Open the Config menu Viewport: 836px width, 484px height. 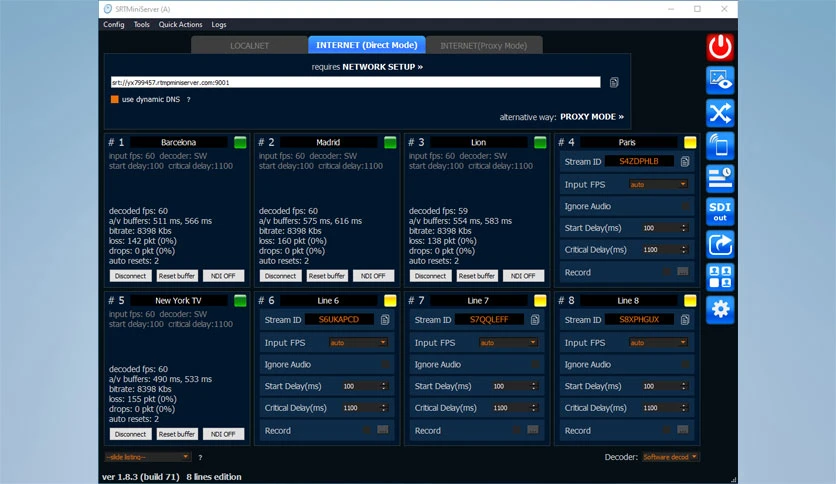point(114,25)
